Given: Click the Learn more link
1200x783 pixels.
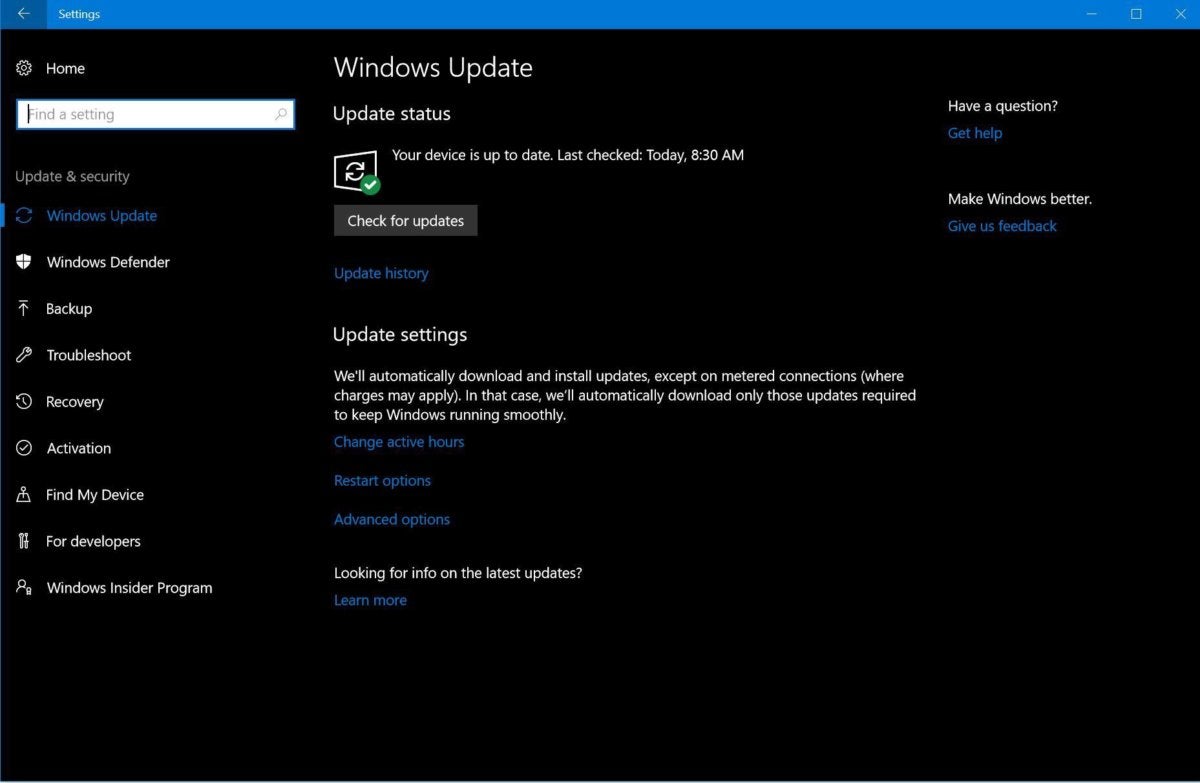Looking at the screenshot, I should [x=370, y=600].
